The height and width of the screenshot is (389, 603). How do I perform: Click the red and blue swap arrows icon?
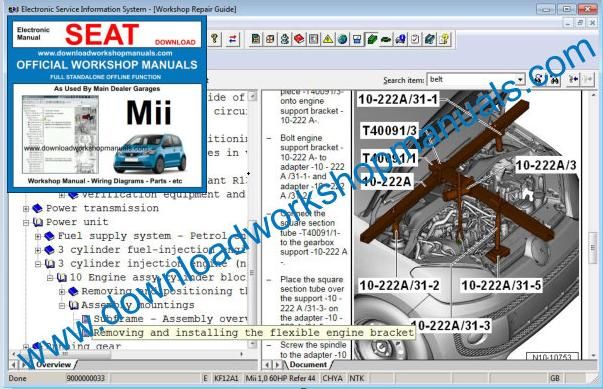[232, 39]
